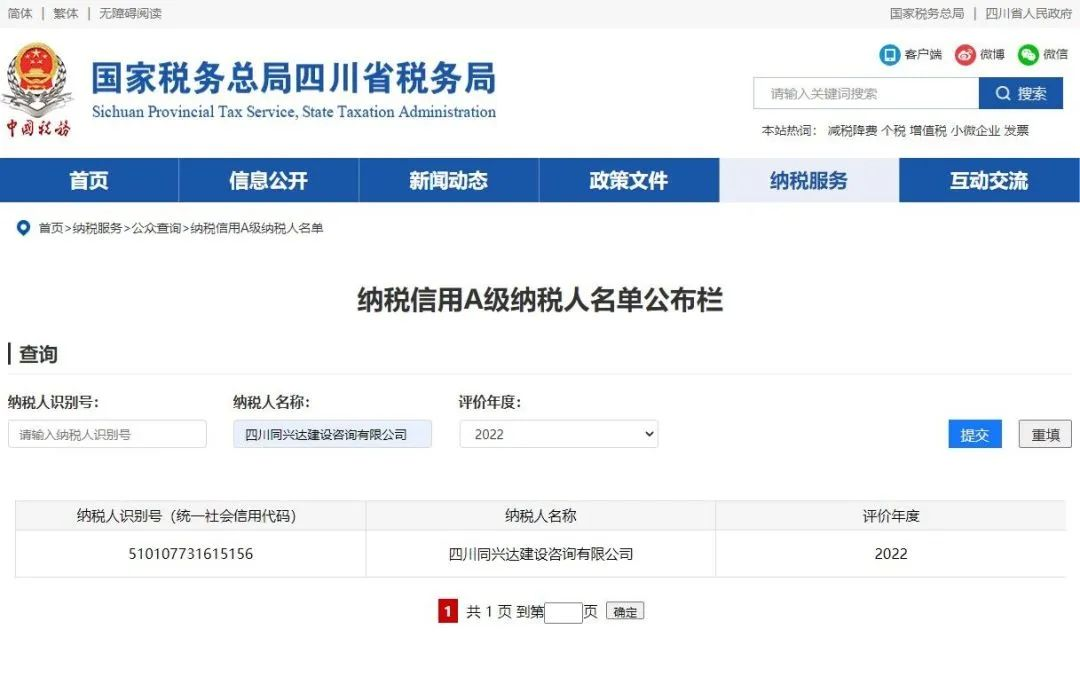Screen dimensions: 1080x700
Task: Select the 2022 year cell in results
Action: [x=891, y=554]
